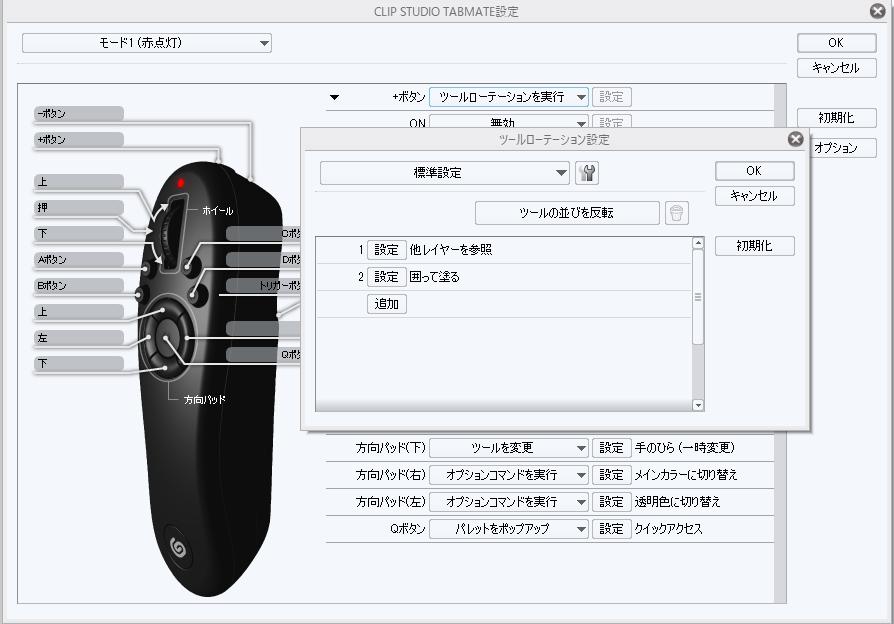Confirm tool rotation settings with OK
Image resolution: width=894 pixels, height=624 pixels.
click(753, 170)
